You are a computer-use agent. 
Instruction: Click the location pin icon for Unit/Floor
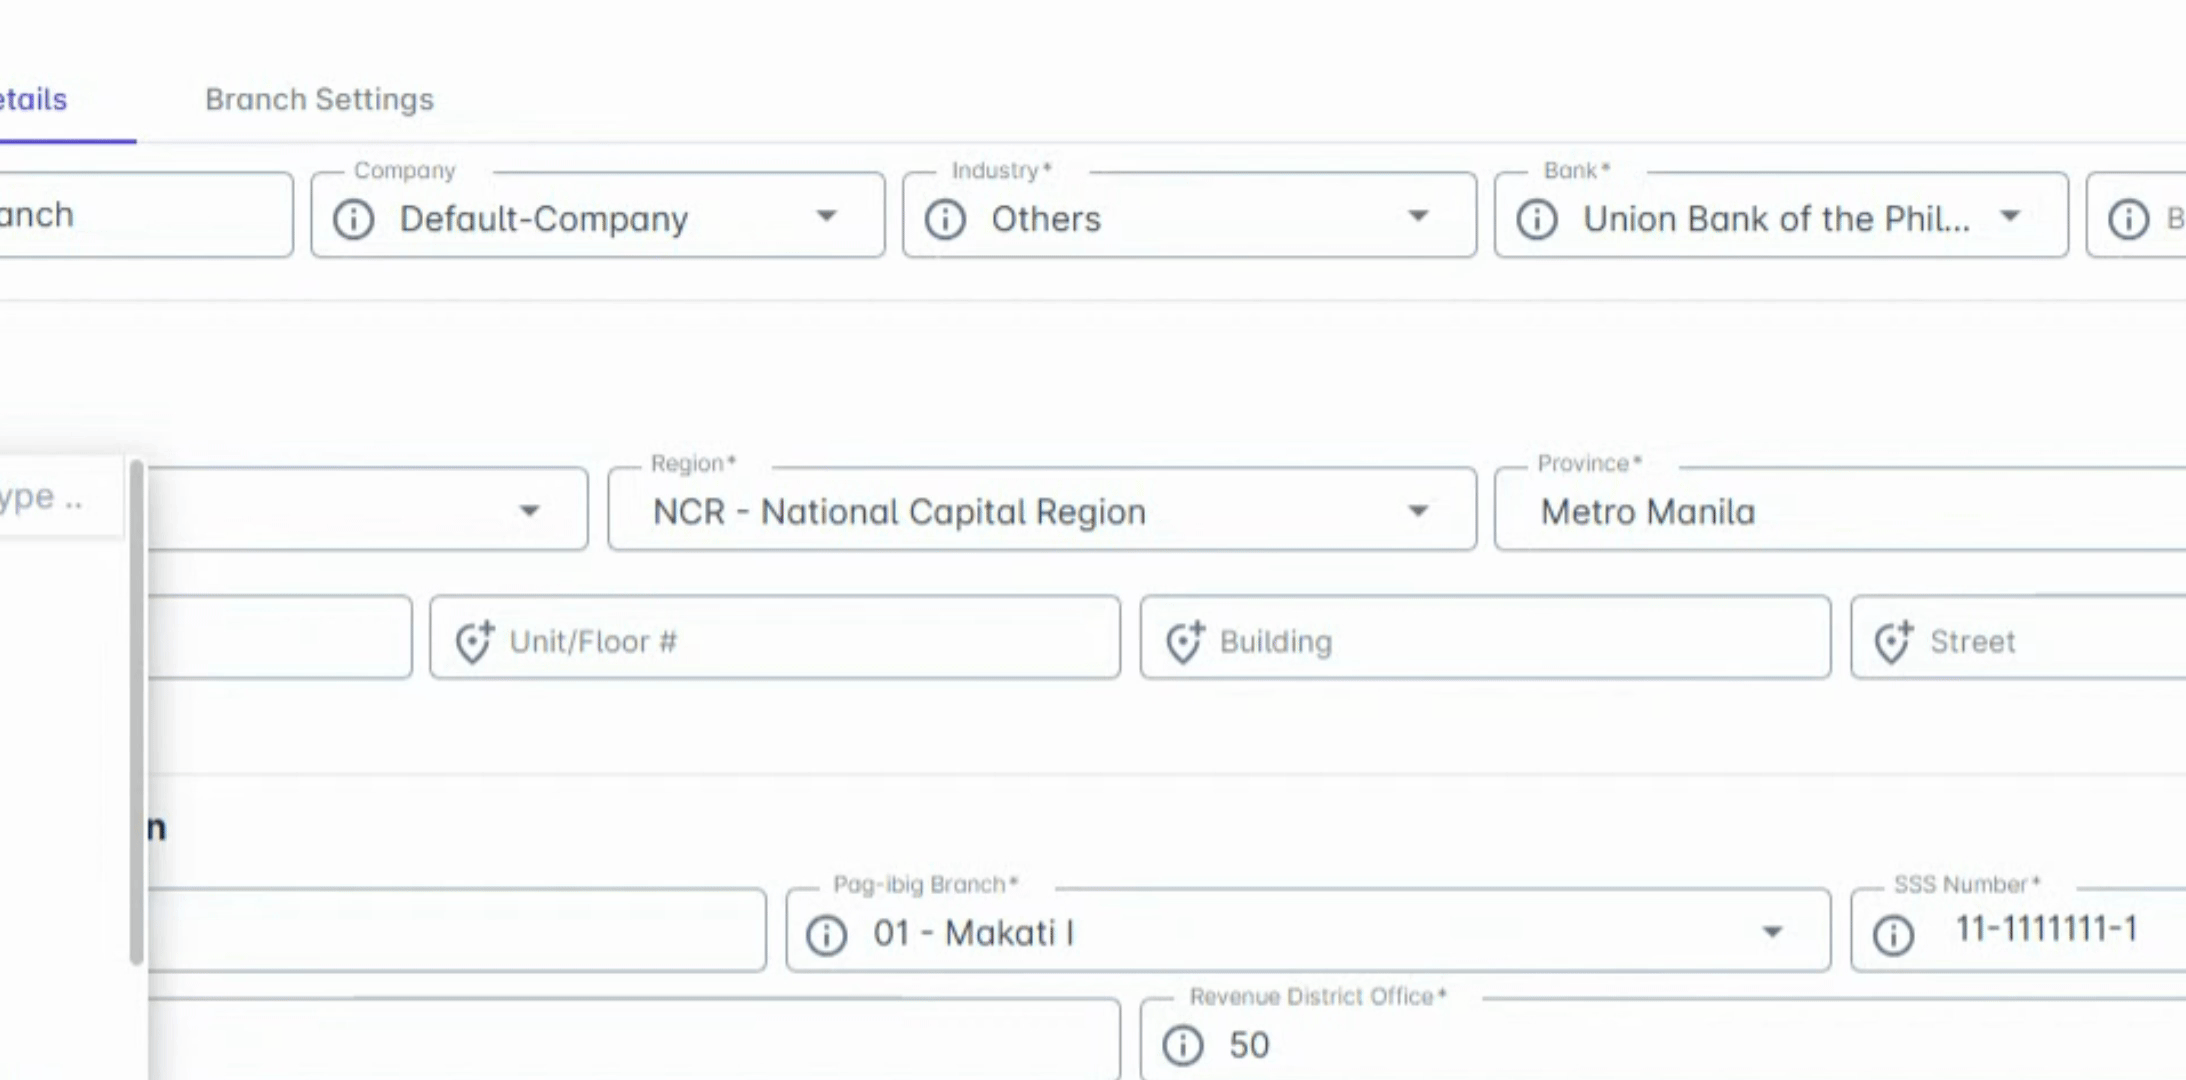(x=474, y=641)
